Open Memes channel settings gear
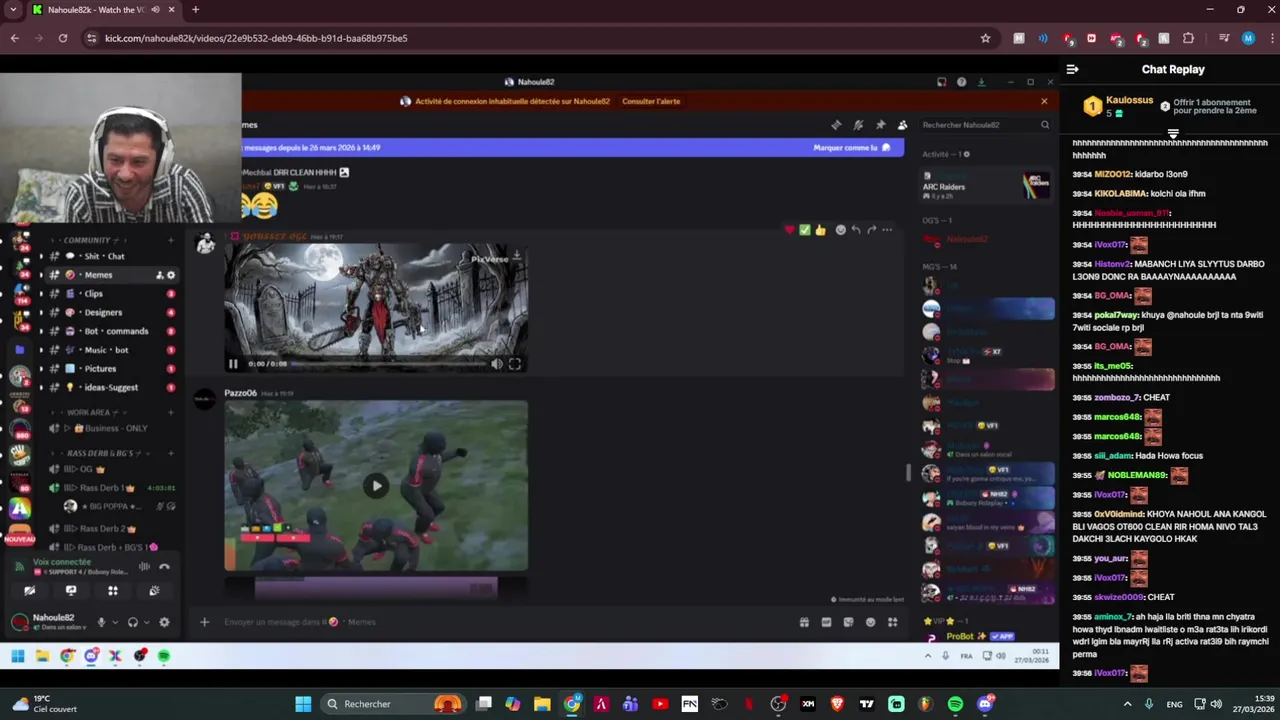The image size is (1280, 720). [171, 275]
